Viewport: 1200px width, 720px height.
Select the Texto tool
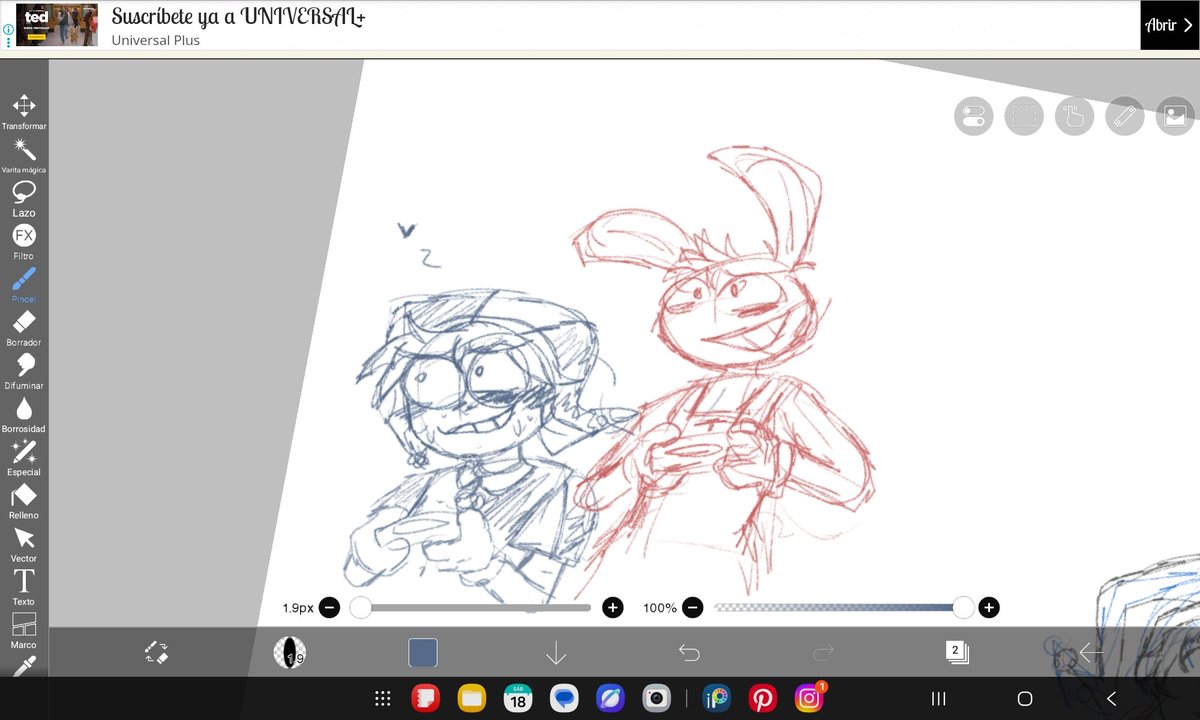[24, 587]
